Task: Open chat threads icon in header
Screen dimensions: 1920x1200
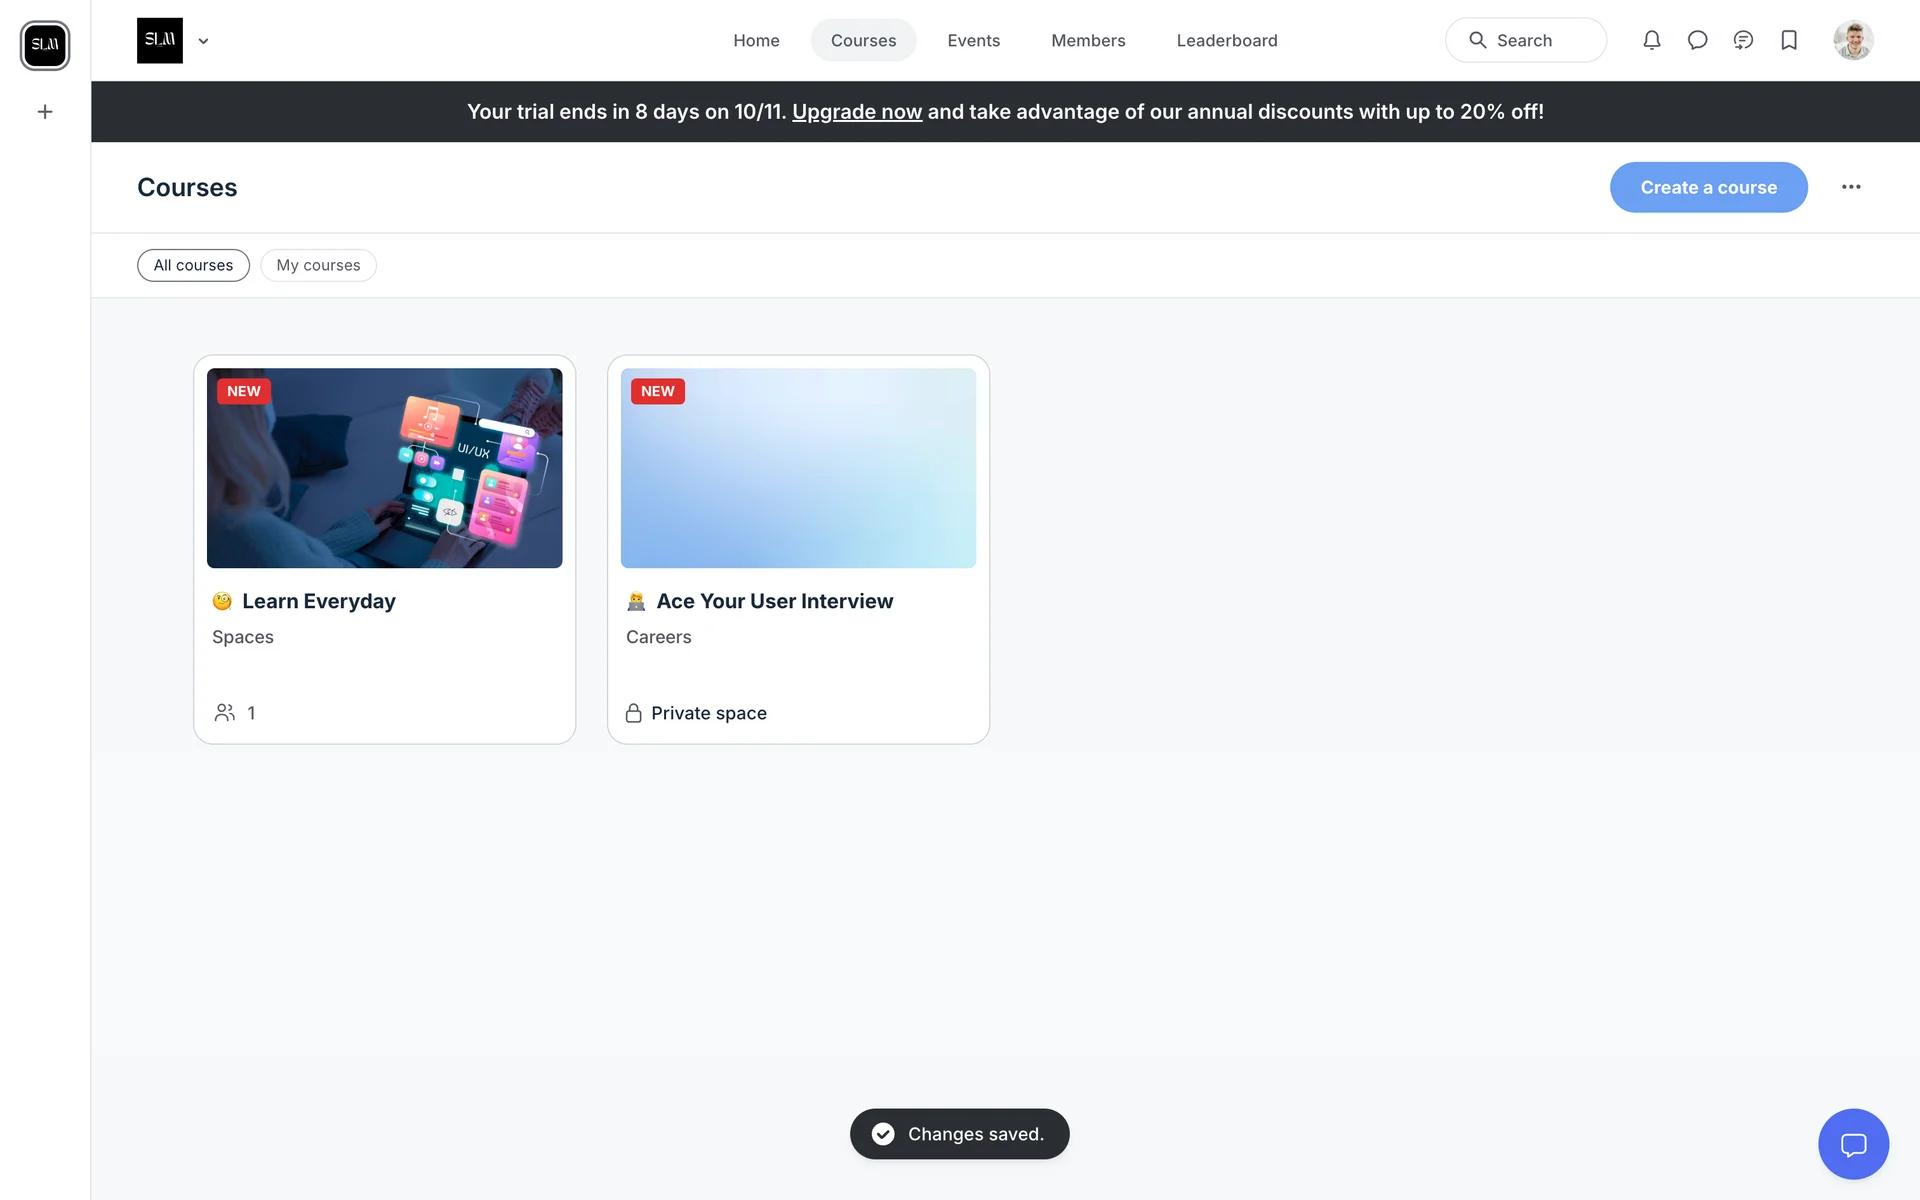Action: pyautogui.click(x=1743, y=40)
